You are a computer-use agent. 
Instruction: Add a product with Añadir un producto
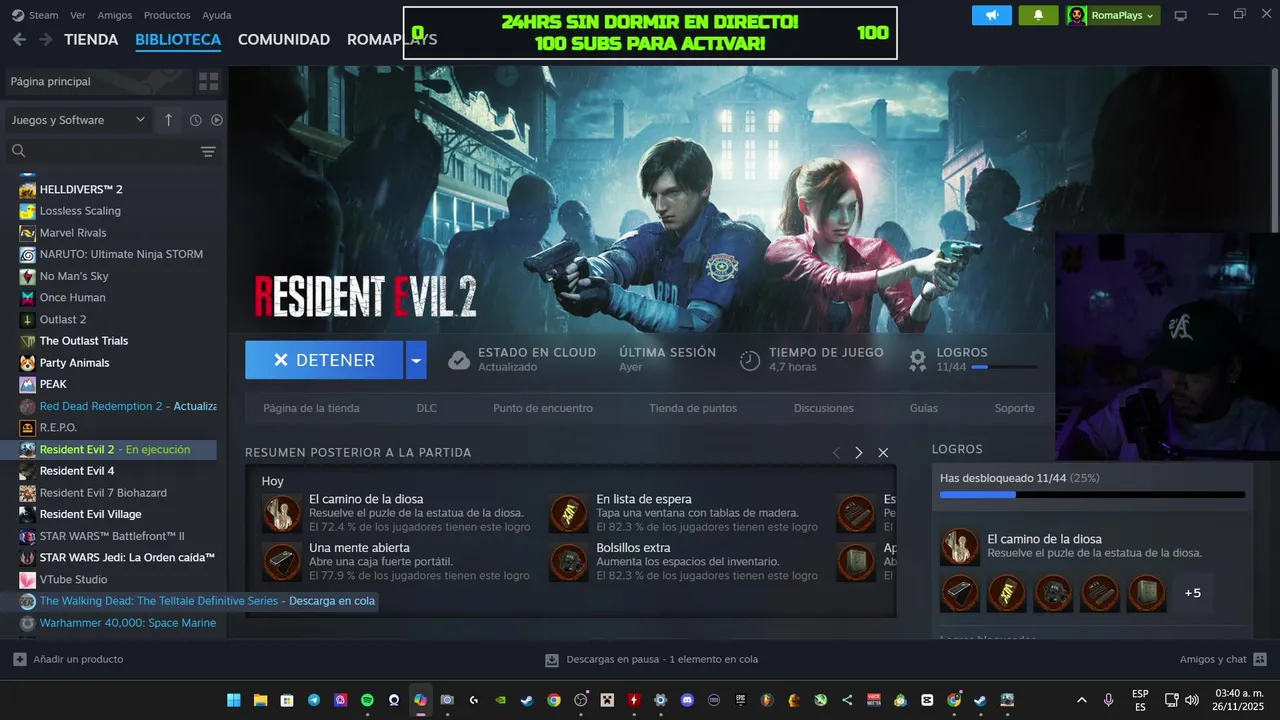pos(68,659)
